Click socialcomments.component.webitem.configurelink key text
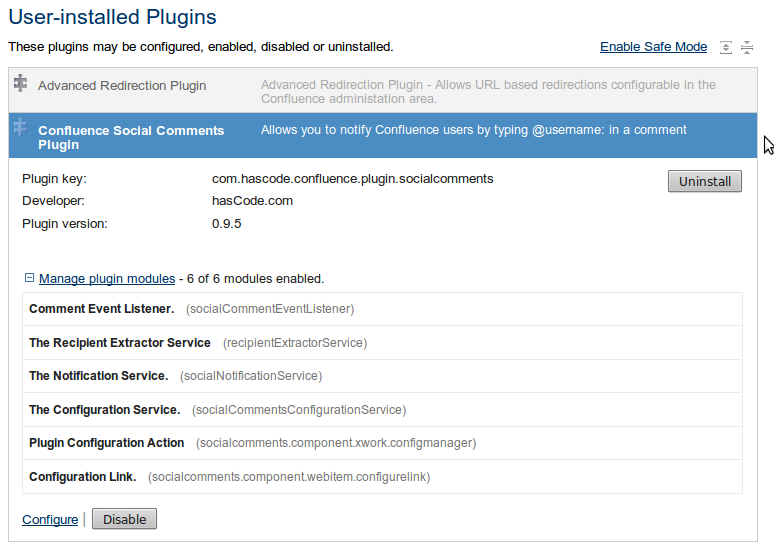 pyautogui.click(x=289, y=477)
